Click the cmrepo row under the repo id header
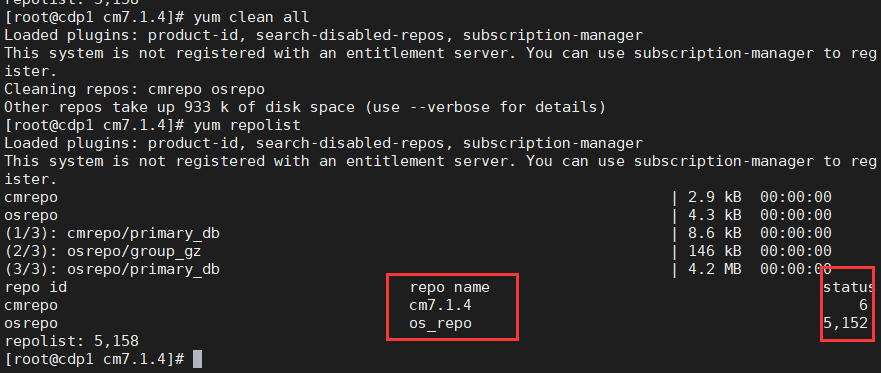This screenshot has height=373, width=881. coord(31,305)
